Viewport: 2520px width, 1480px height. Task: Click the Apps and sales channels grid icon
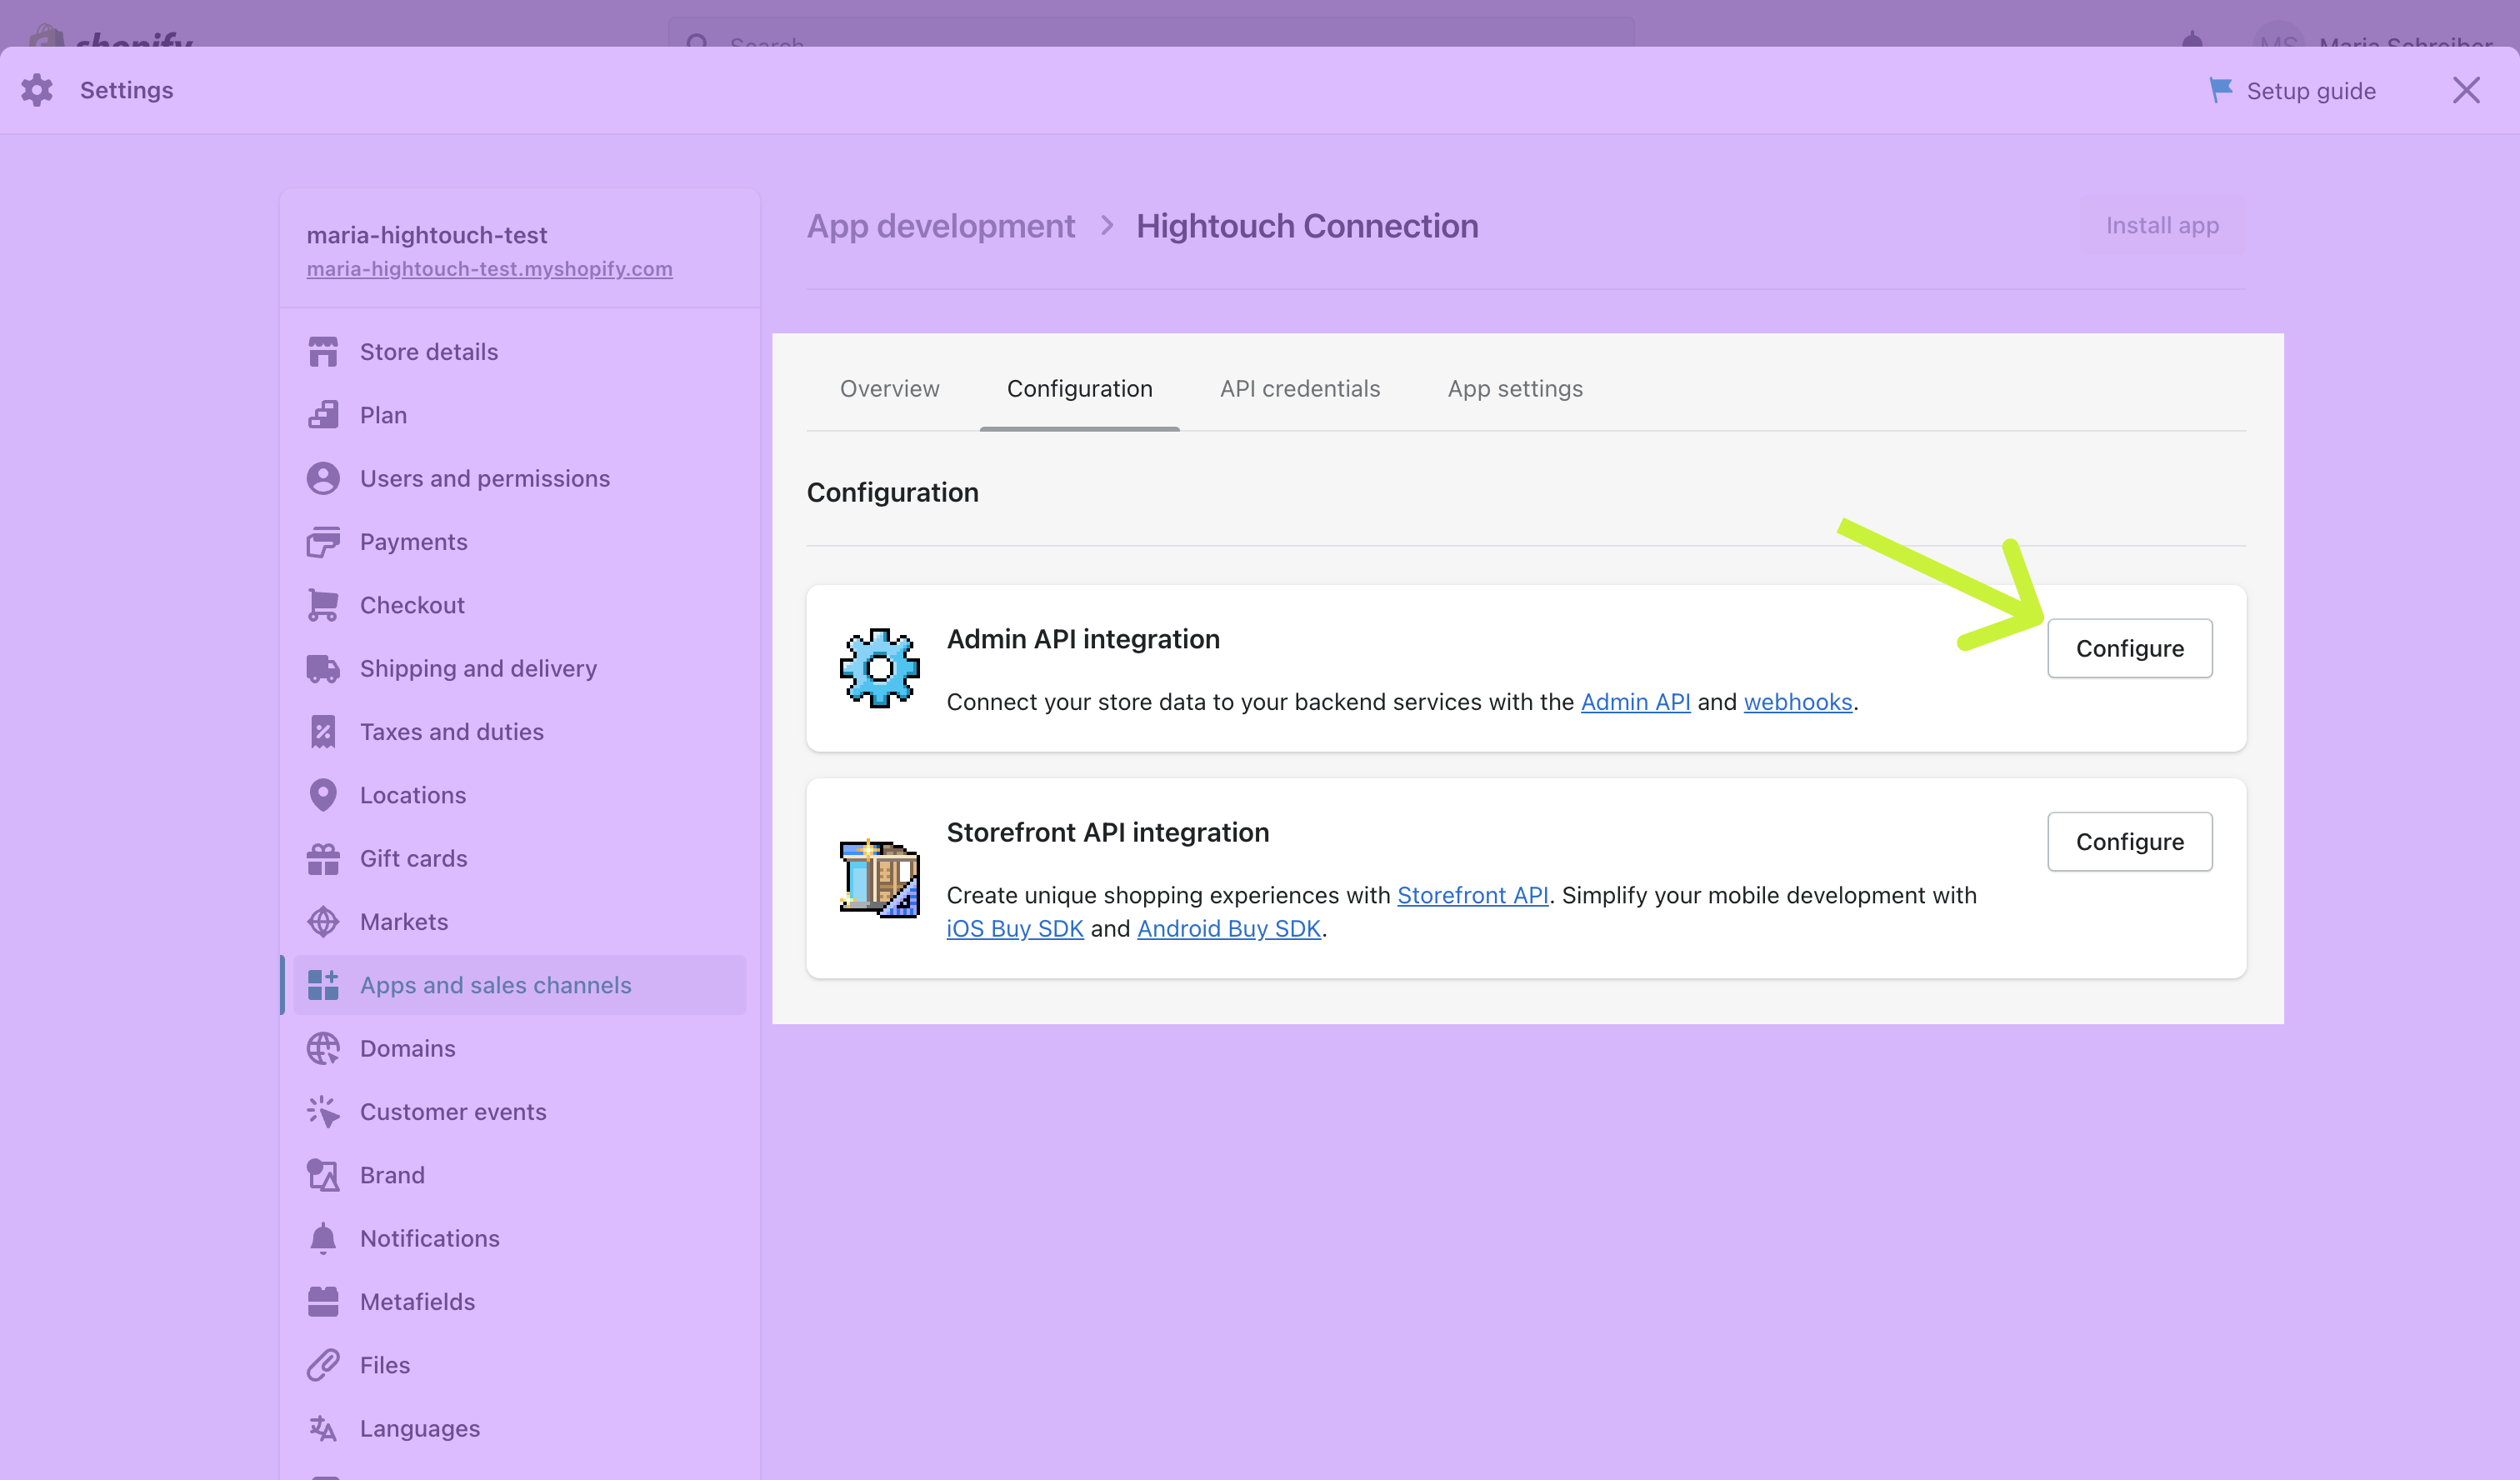click(x=323, y=985)
